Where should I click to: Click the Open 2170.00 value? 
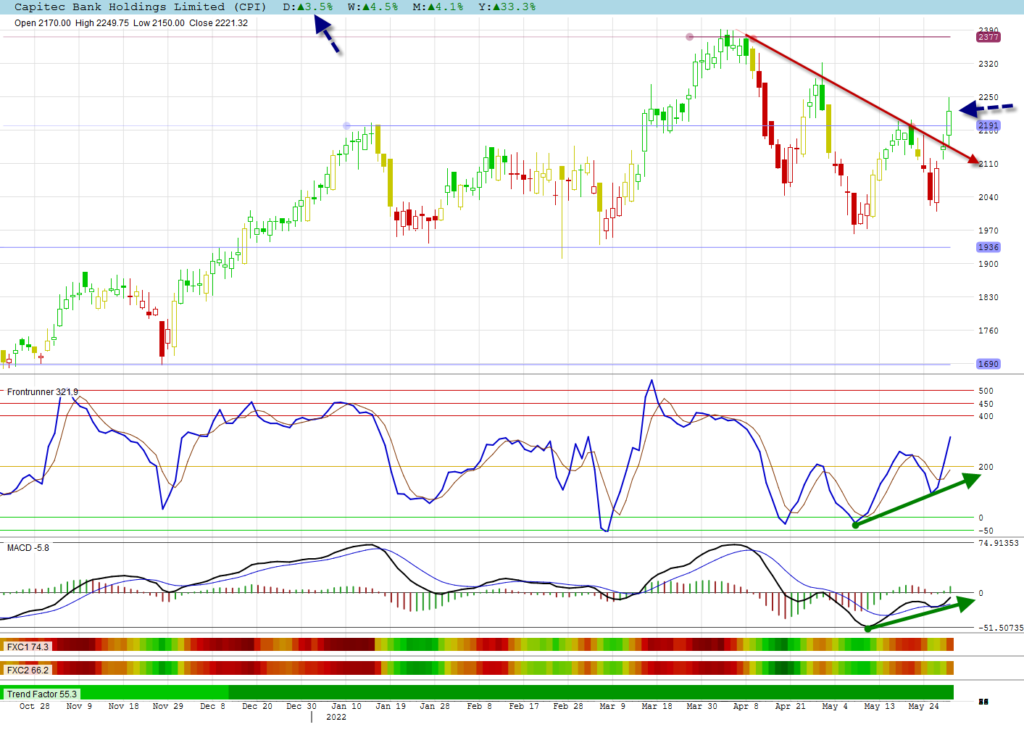42,23
